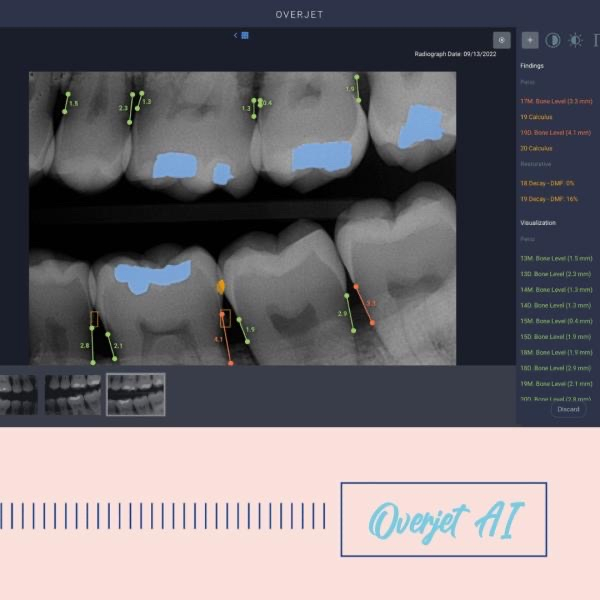Select finding 17M Bone Level 3.3 mm

[556, 101]
